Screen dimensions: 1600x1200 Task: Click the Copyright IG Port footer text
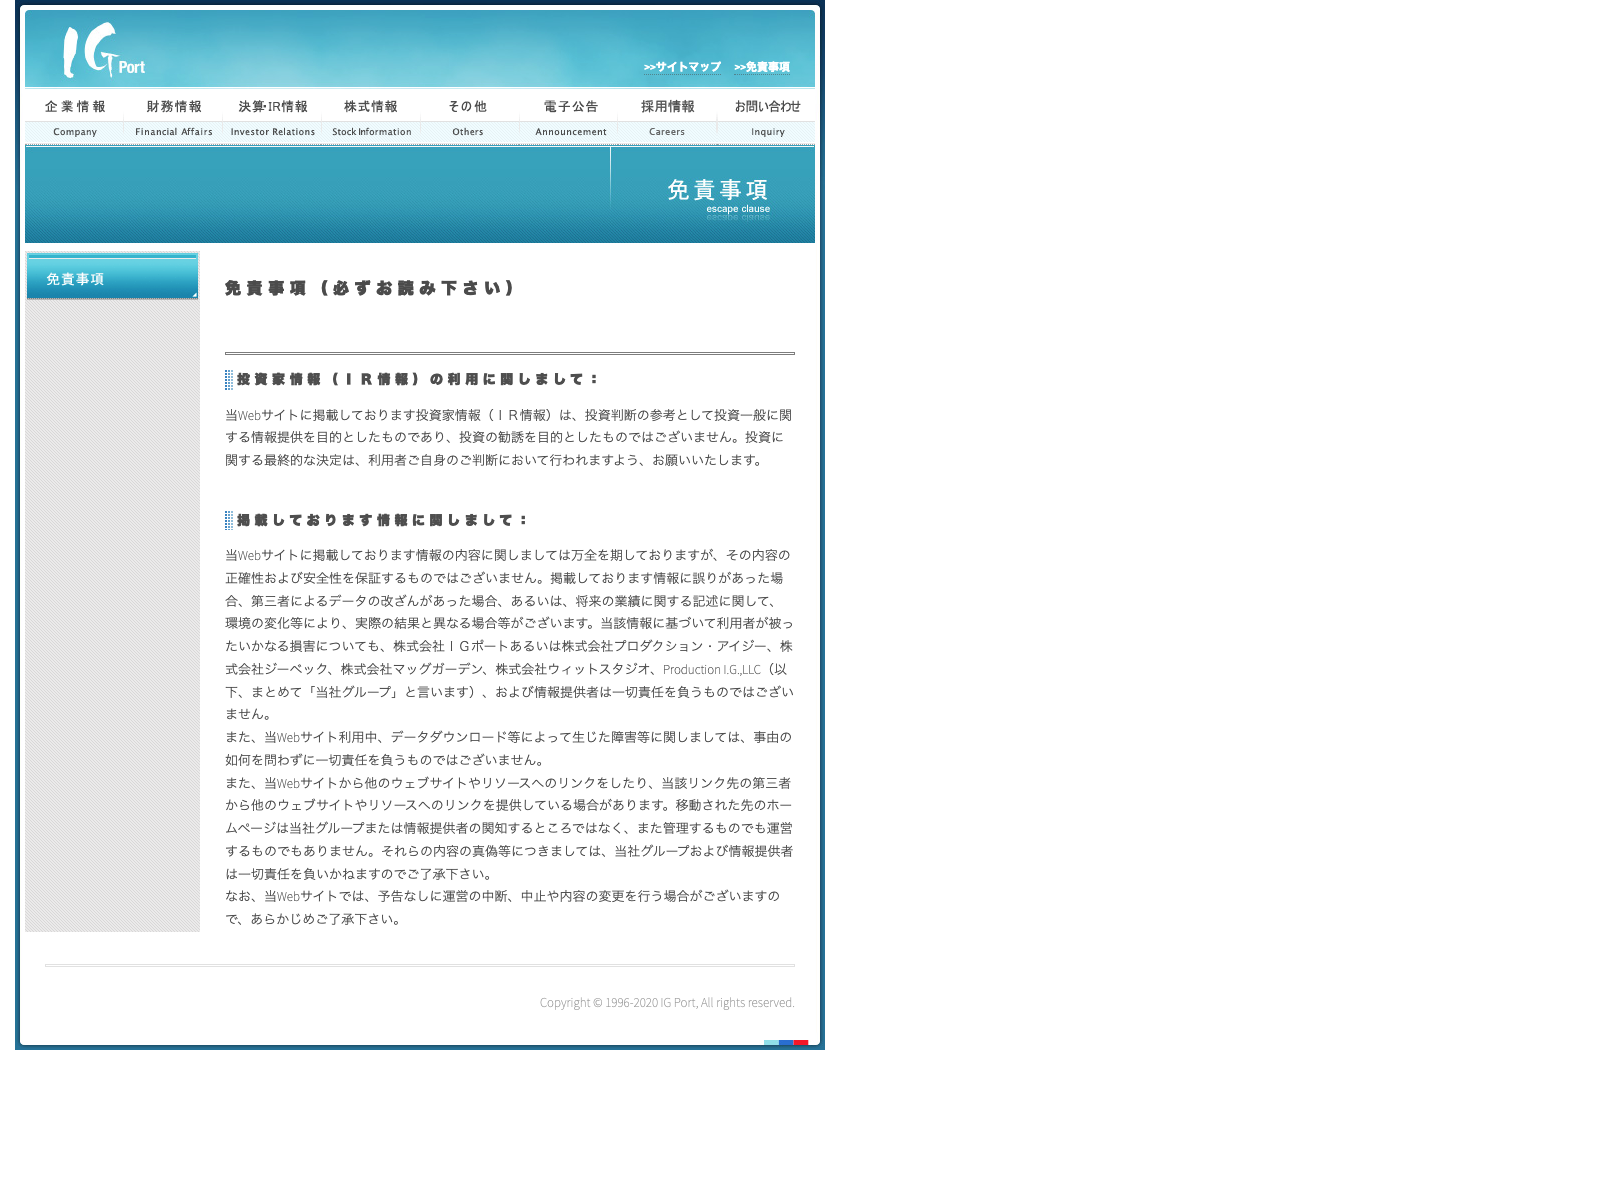pos(667,1002)
